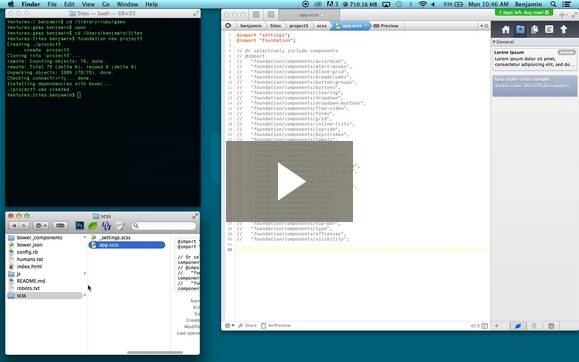Click the horizontal scrollbar in Finder window
This screenshot has height=362, width=579.
[155, 352]
